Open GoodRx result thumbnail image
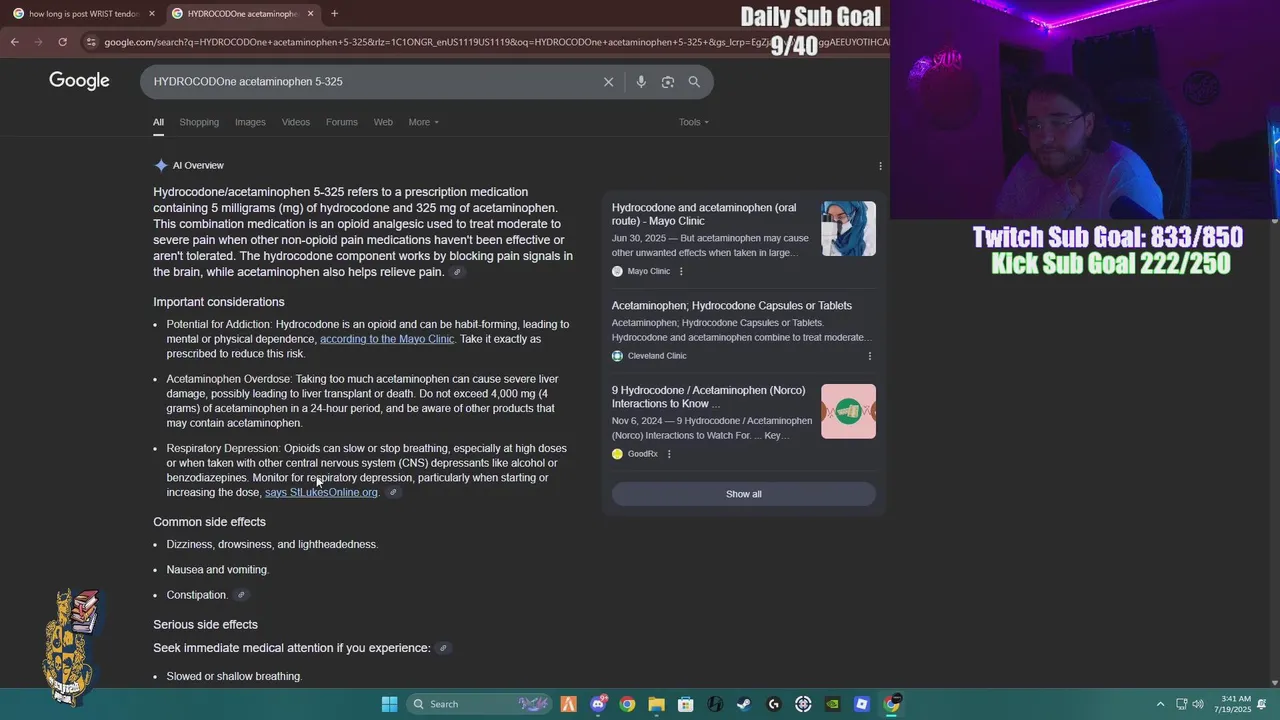 pos(848,411)
